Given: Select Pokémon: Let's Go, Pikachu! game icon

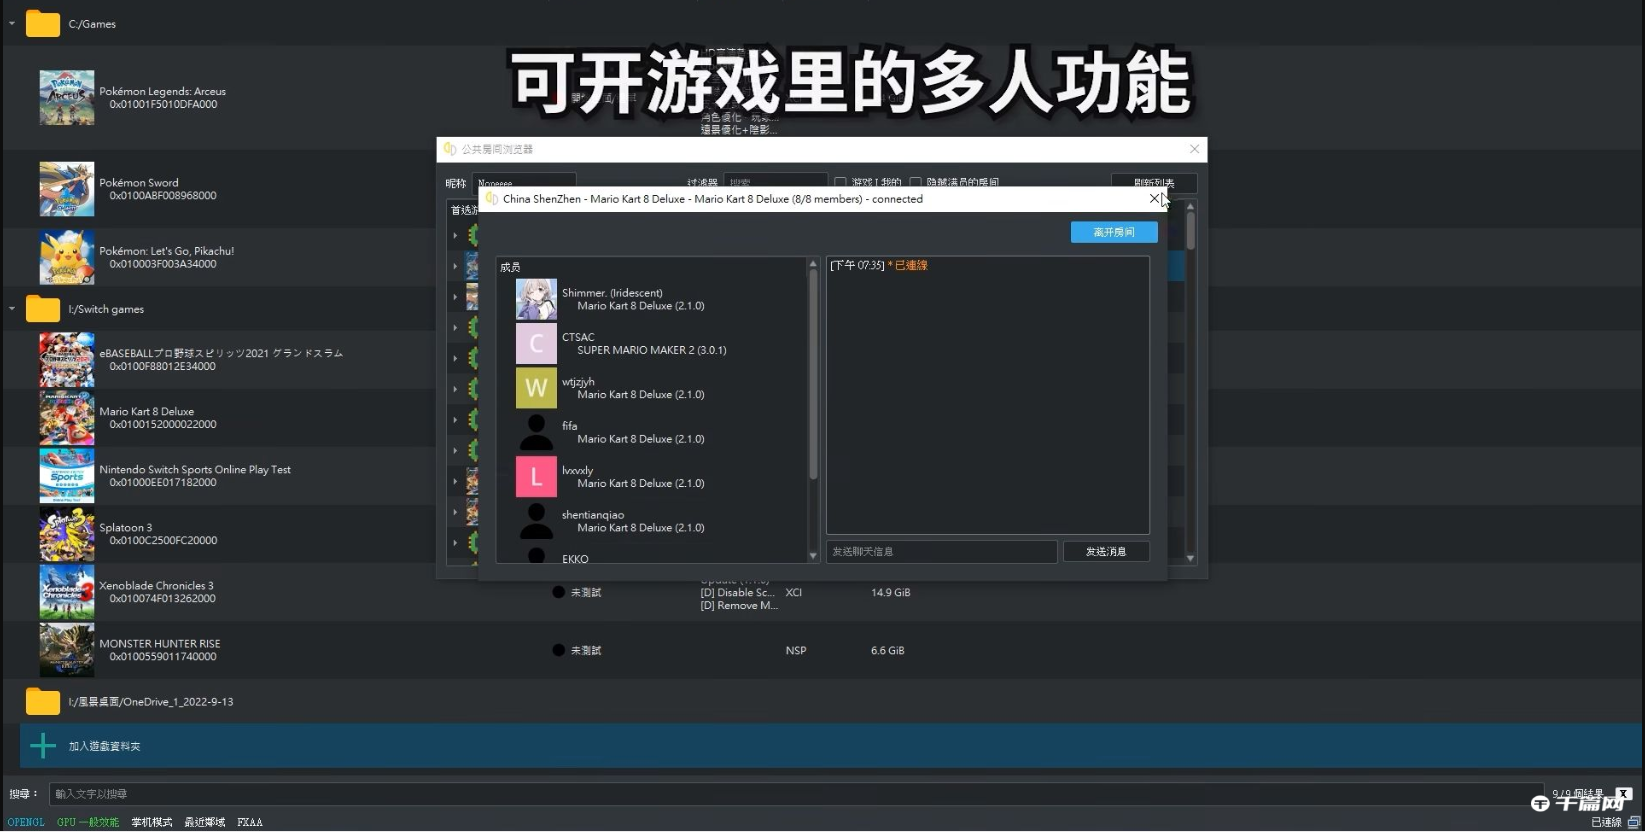Looking at the screenshot, I should click(x=67, y=257).
